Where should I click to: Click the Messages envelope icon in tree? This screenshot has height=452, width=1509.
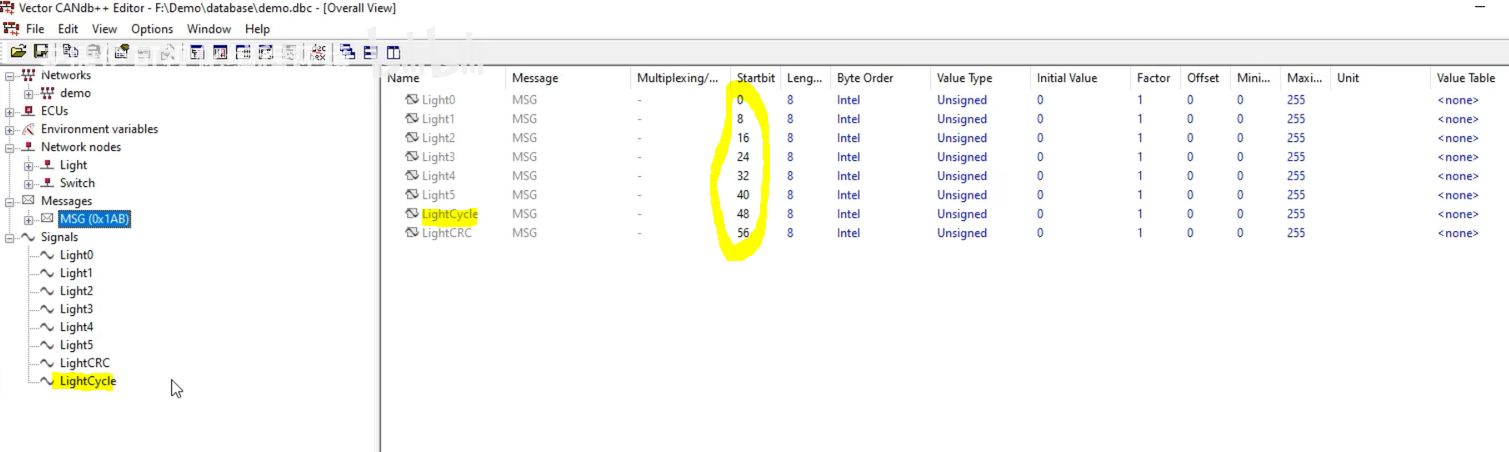tap(28, 201)
